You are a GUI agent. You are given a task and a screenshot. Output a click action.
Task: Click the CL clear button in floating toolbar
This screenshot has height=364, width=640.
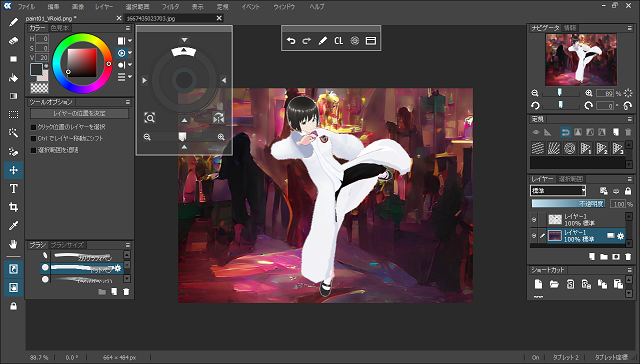click(338, 41)
